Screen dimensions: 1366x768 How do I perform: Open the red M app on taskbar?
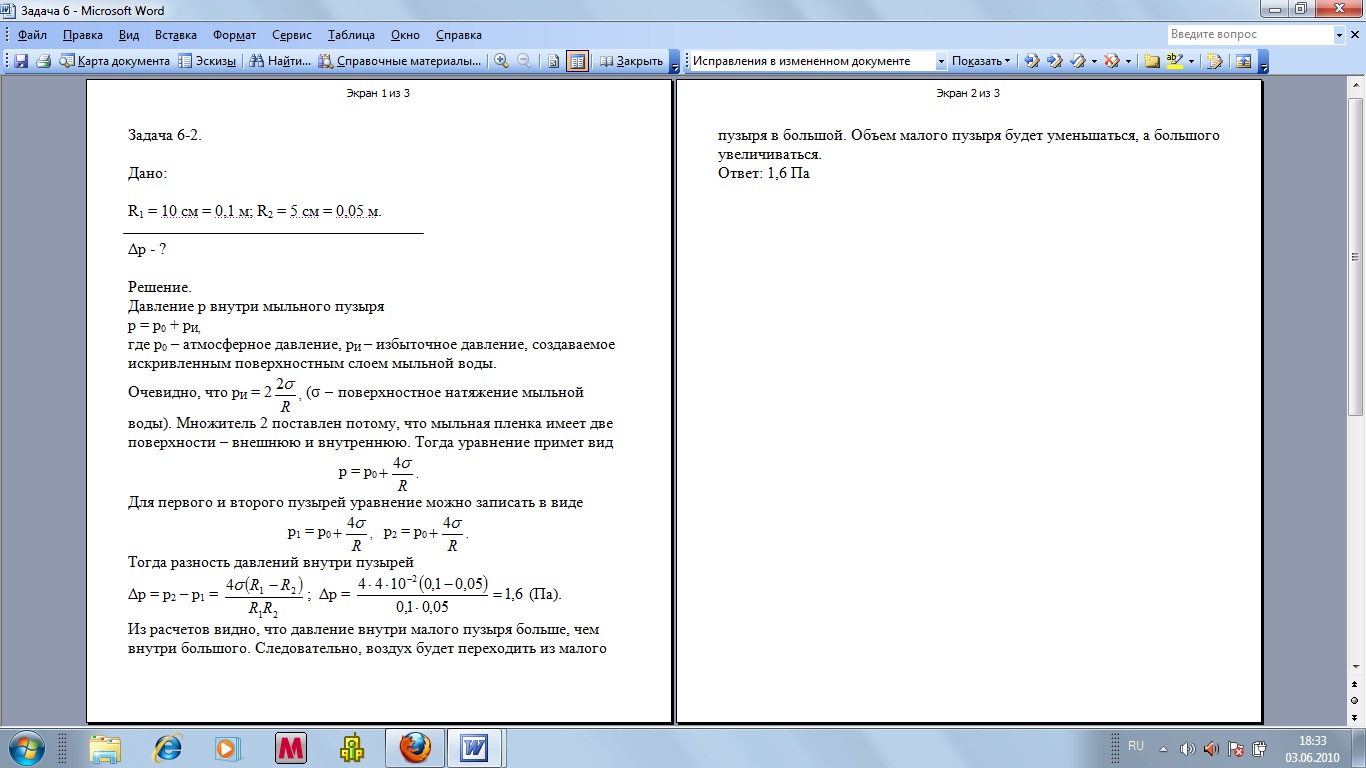(291, 748)
